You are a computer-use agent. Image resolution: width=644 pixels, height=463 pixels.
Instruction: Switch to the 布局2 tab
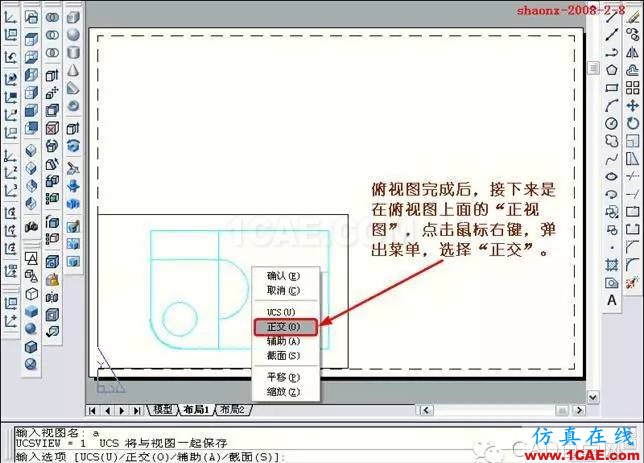point(232,410)
